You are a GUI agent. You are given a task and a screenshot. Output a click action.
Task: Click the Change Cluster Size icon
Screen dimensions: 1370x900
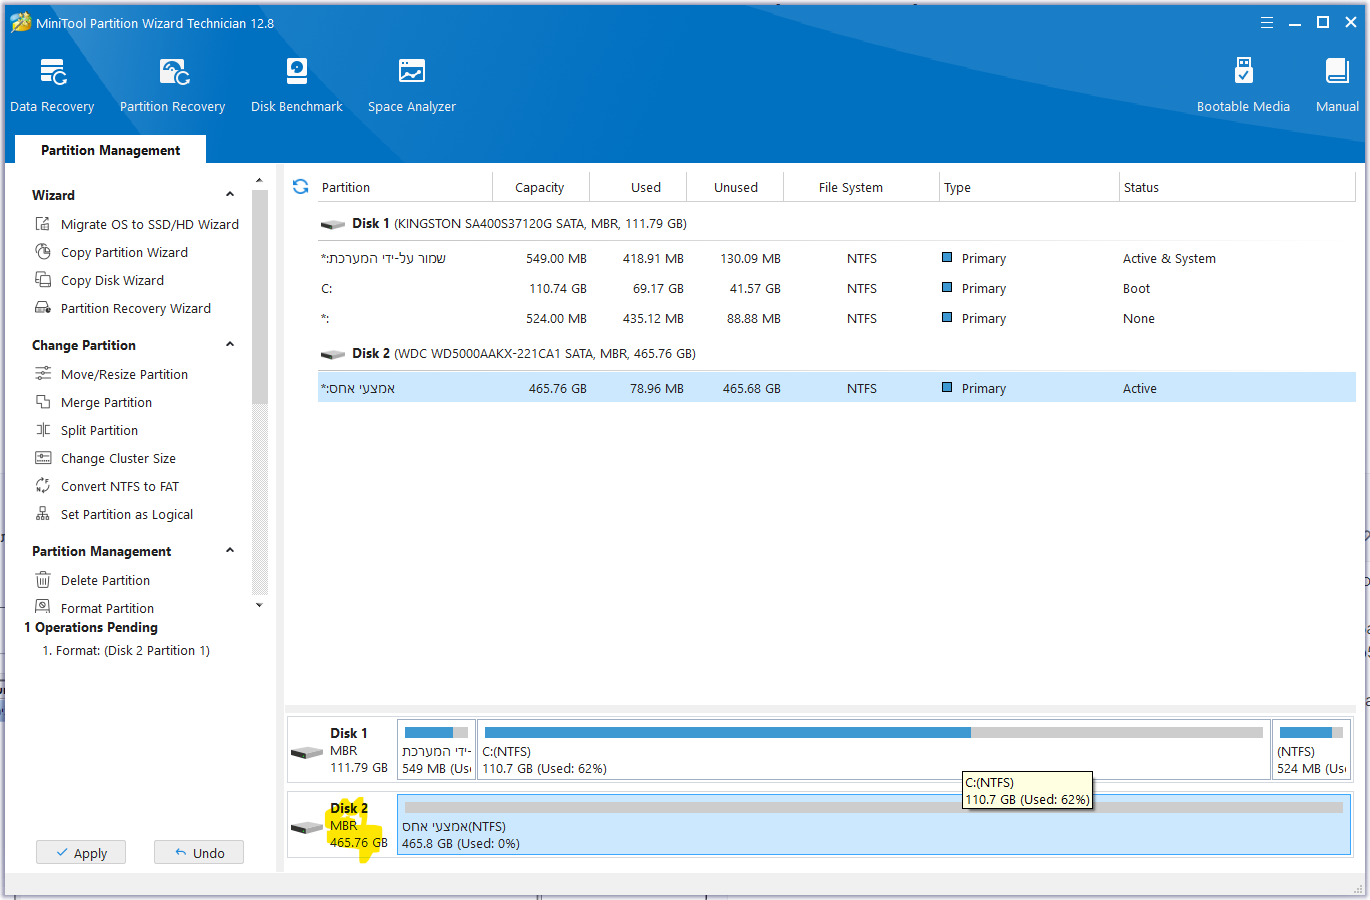point(43,458)
